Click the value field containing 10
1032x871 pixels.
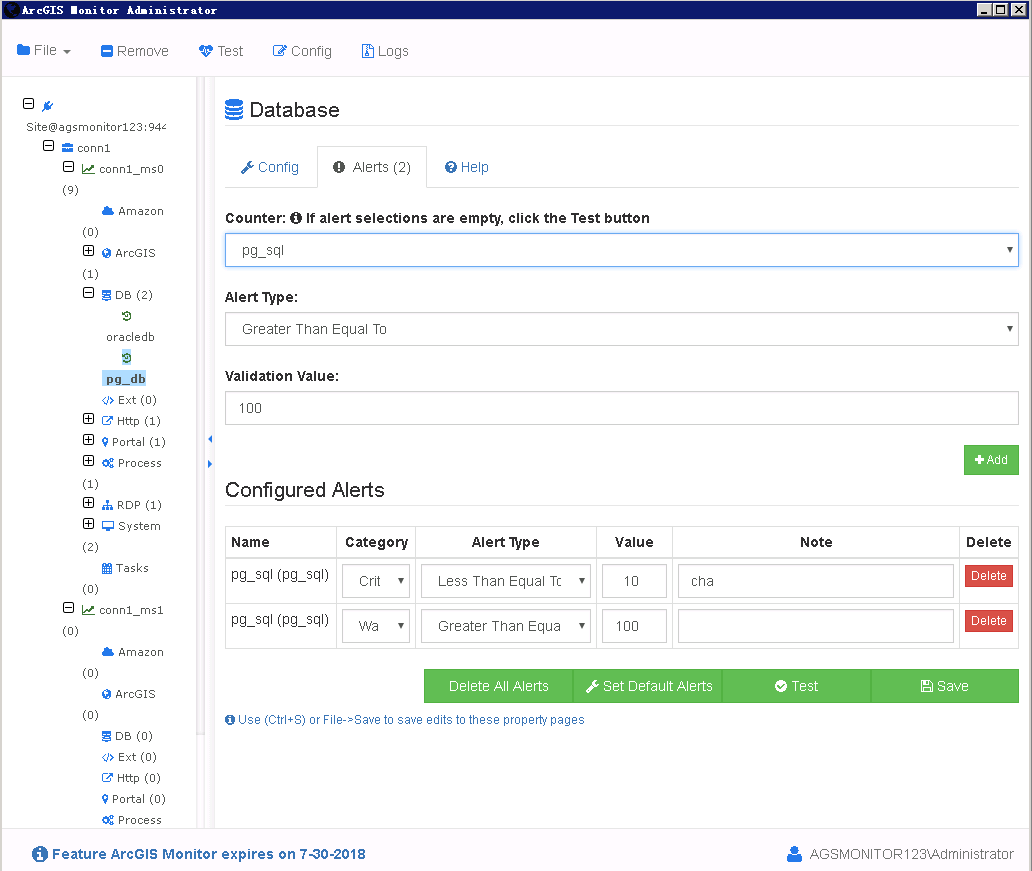click(x=634, y=581)
